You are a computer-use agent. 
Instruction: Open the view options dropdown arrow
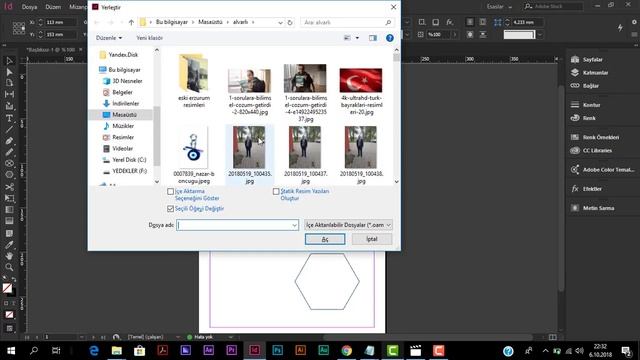(x=357, y=38)
